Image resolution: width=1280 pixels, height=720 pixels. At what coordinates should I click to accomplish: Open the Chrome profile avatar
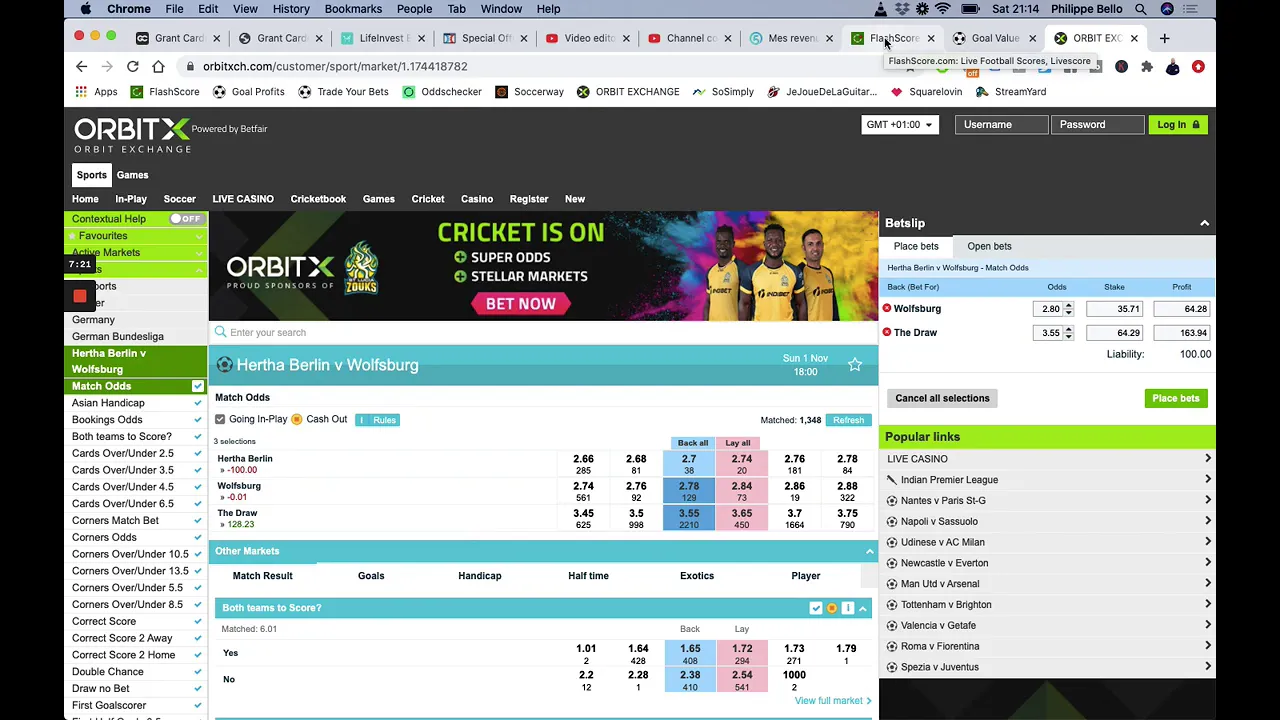pyautogui.click(x=1173, y=67)
